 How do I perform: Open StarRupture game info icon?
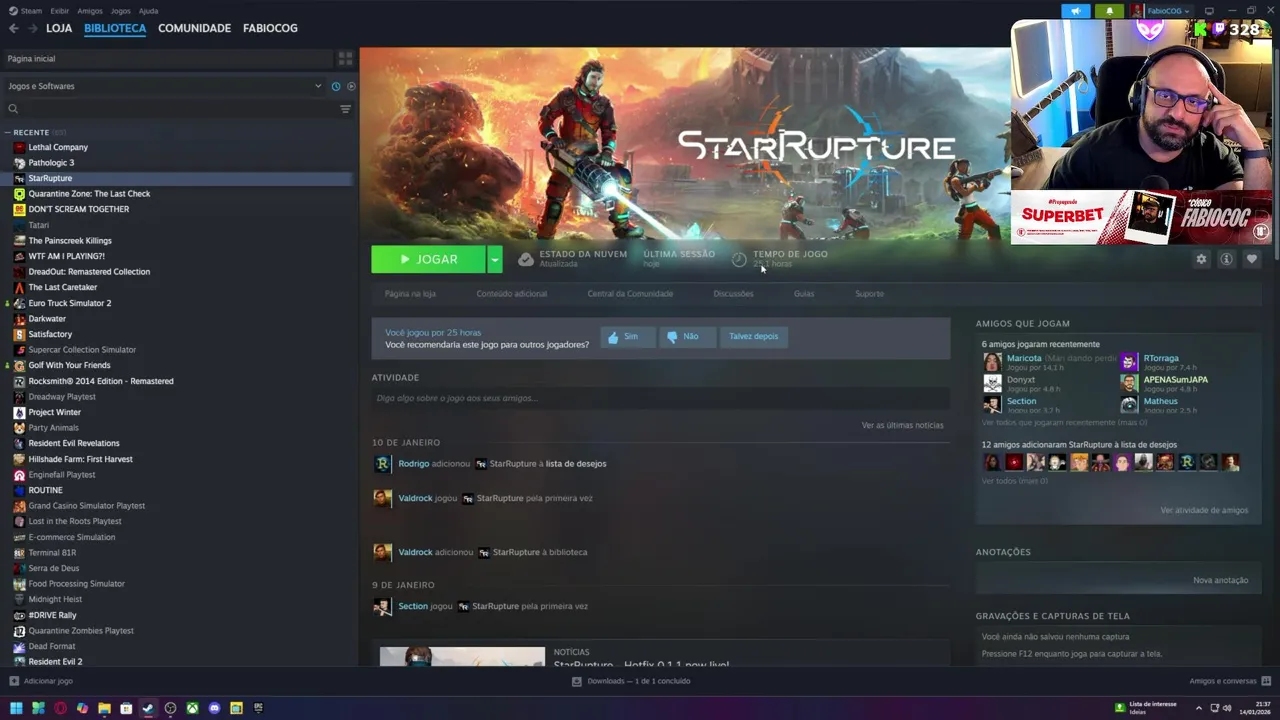click(x=1226, y=259)
